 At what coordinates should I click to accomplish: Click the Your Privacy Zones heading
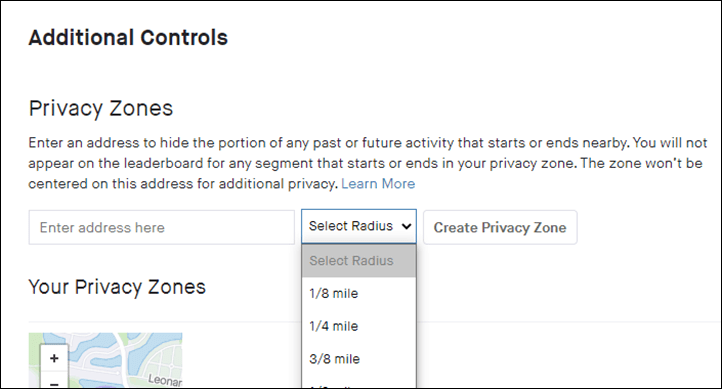(117, 287)
